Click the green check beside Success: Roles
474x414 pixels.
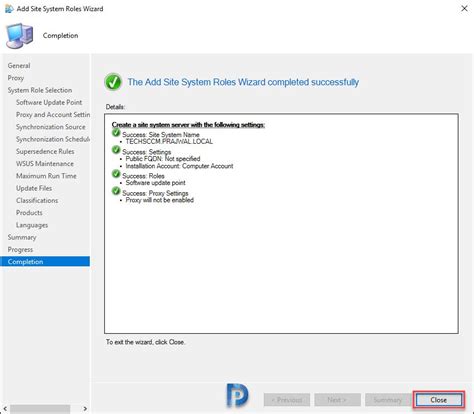pyautogui.click(x=116, y=174)
